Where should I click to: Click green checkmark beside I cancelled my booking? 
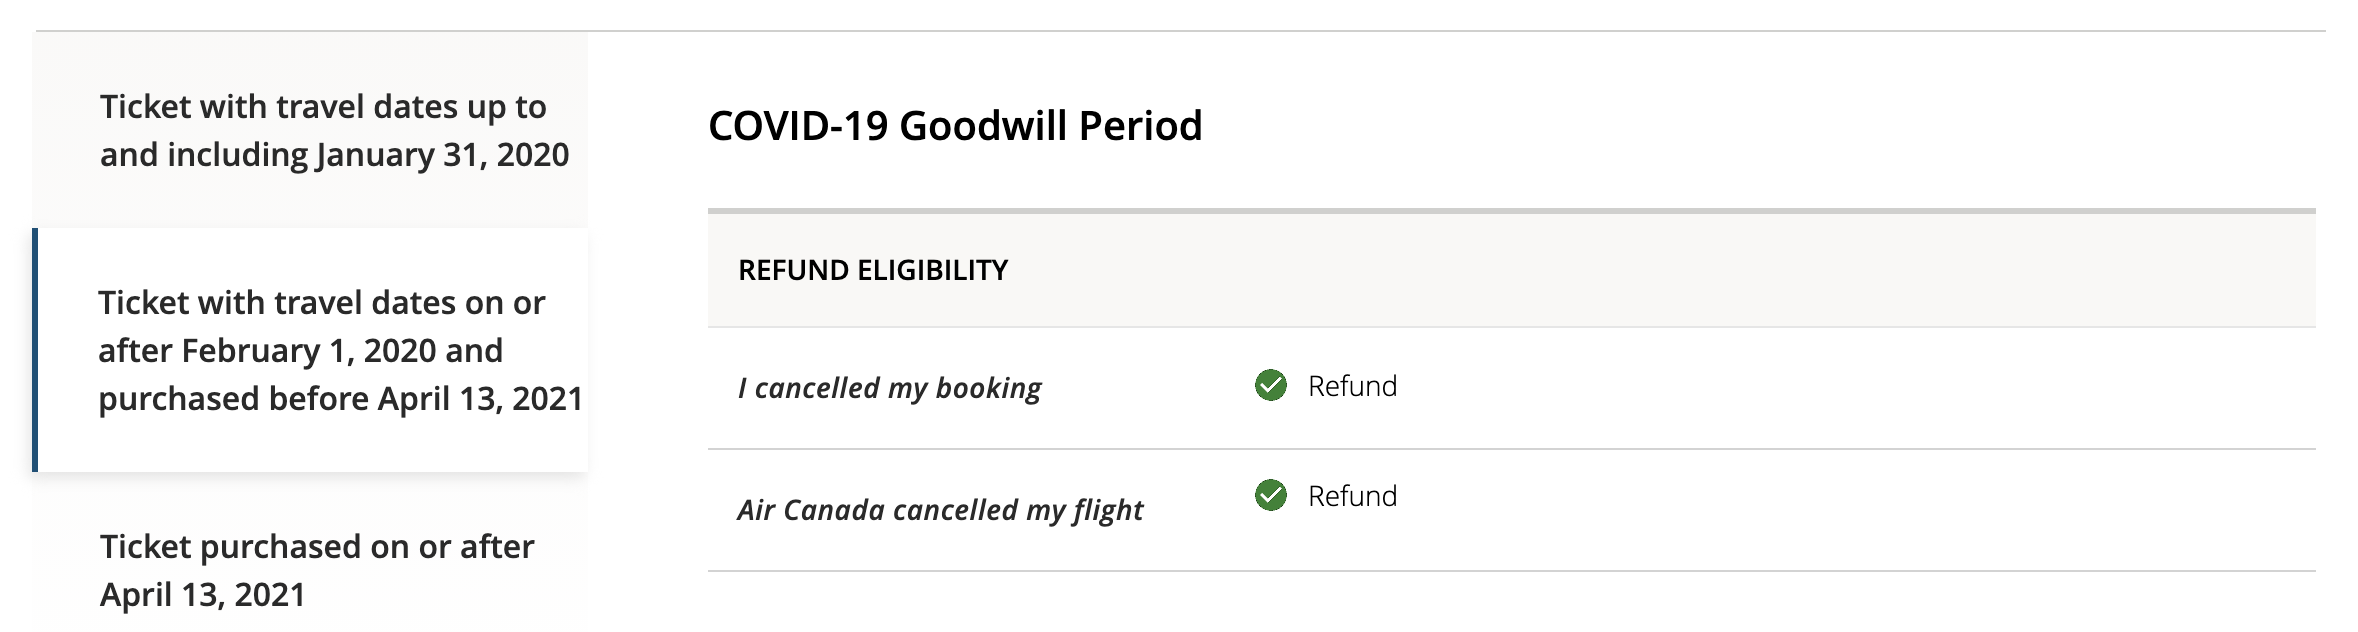coord(1271,385)
